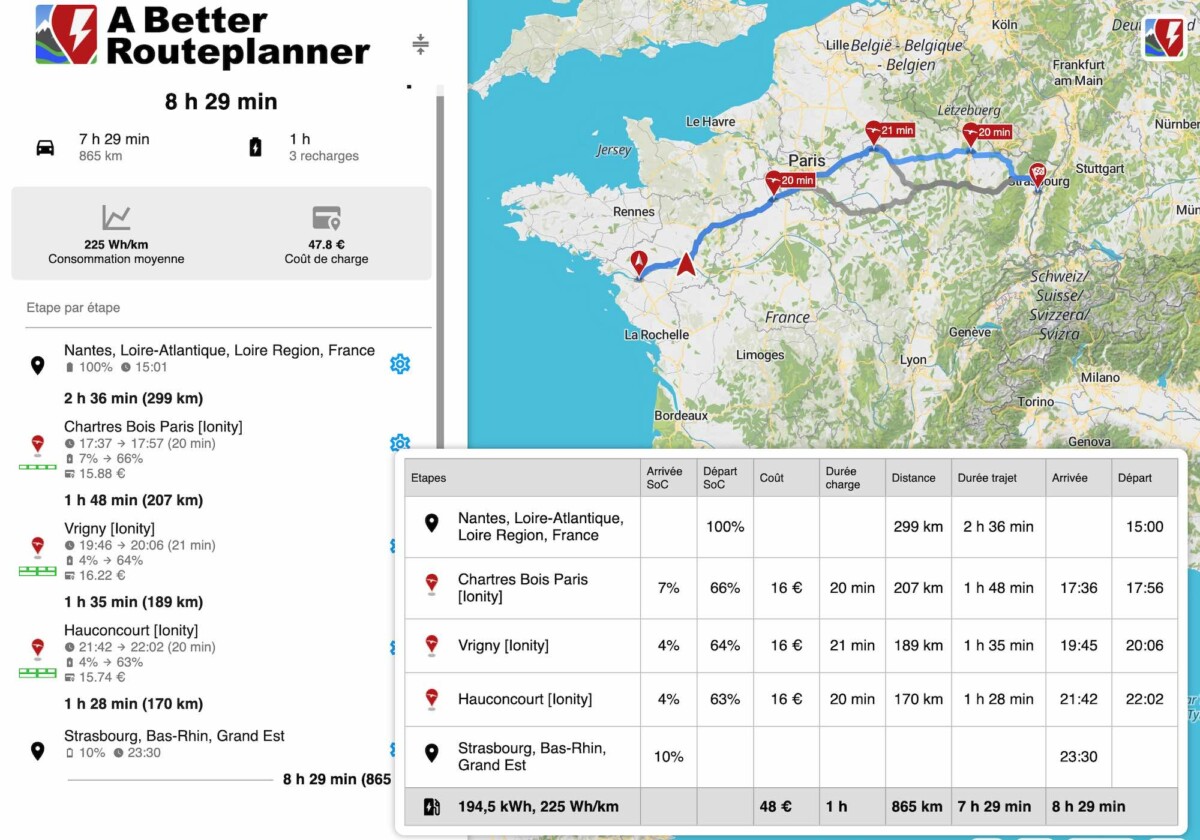1200x840 pixels.
Task: Click Chartres Bois Paris [Ionity] table row name
Action: pyautogui.click(x=523, y=588)
